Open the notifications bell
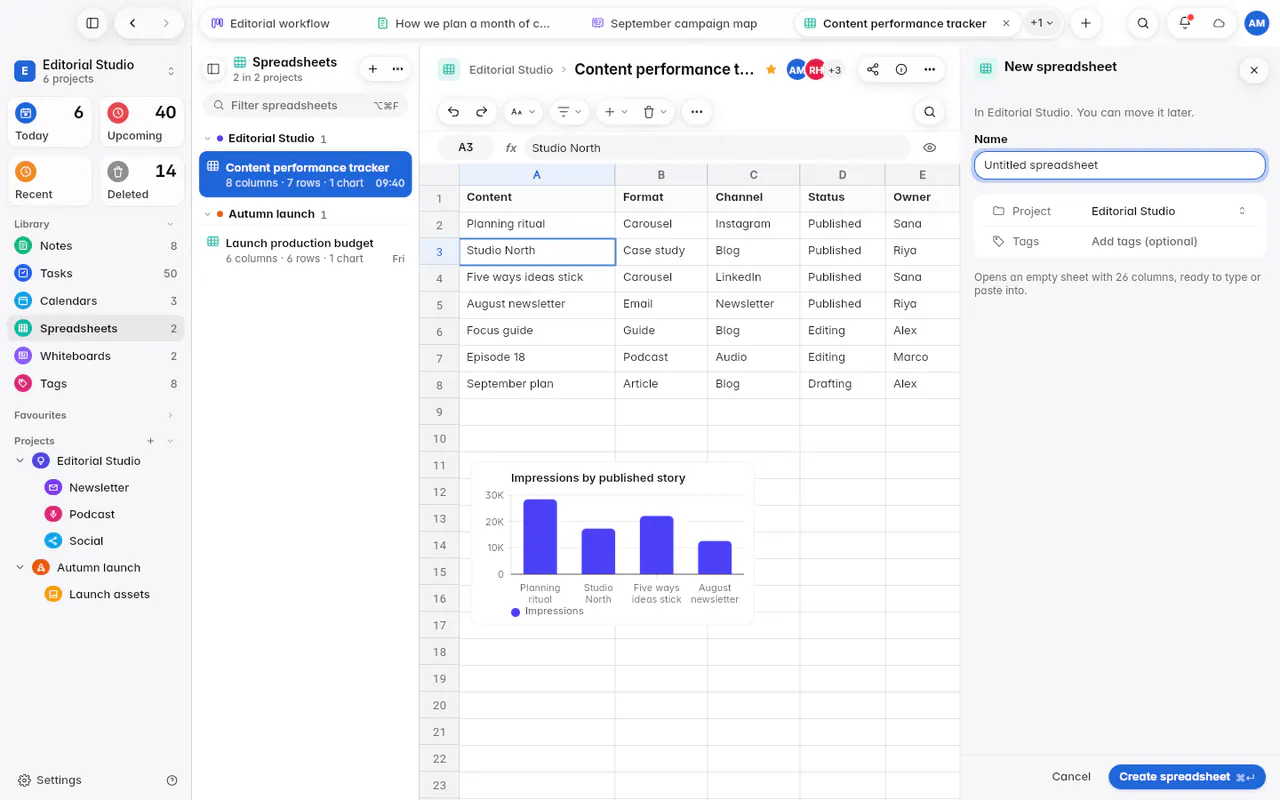 click(x=1185, y=23)
